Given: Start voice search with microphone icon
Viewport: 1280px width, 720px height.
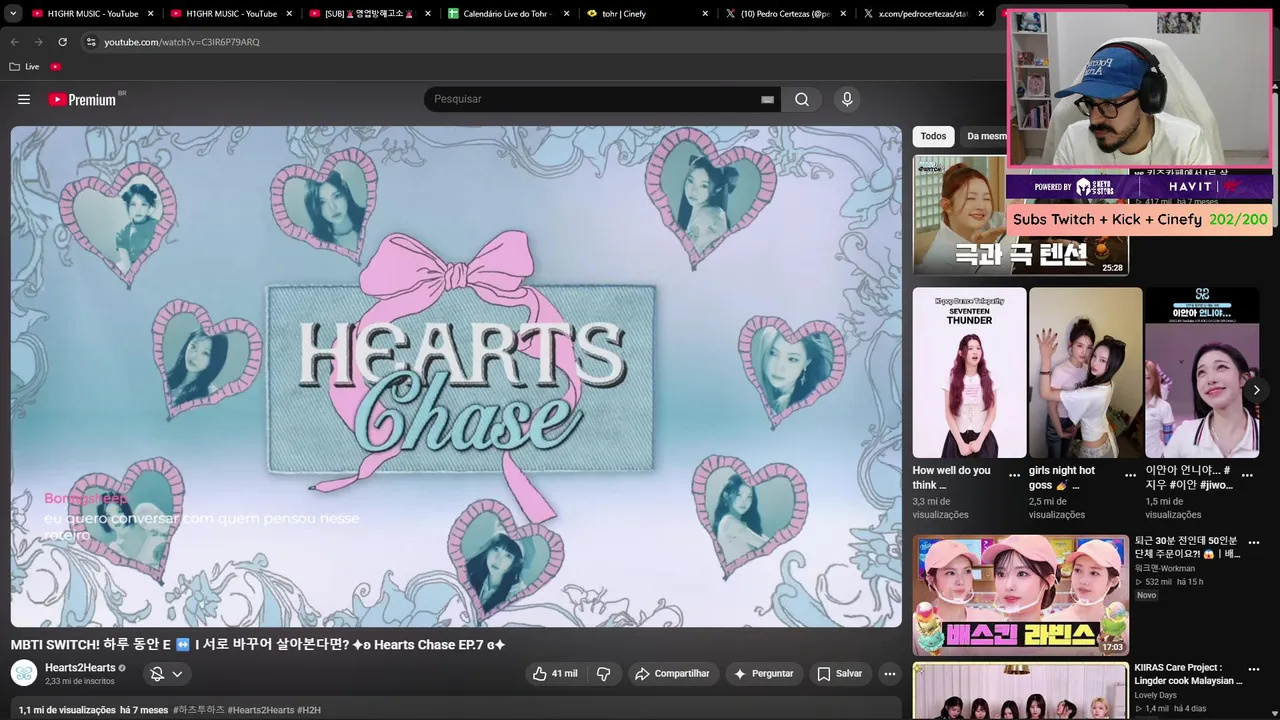Looking at the screenshot, I should tap(847, 99).
